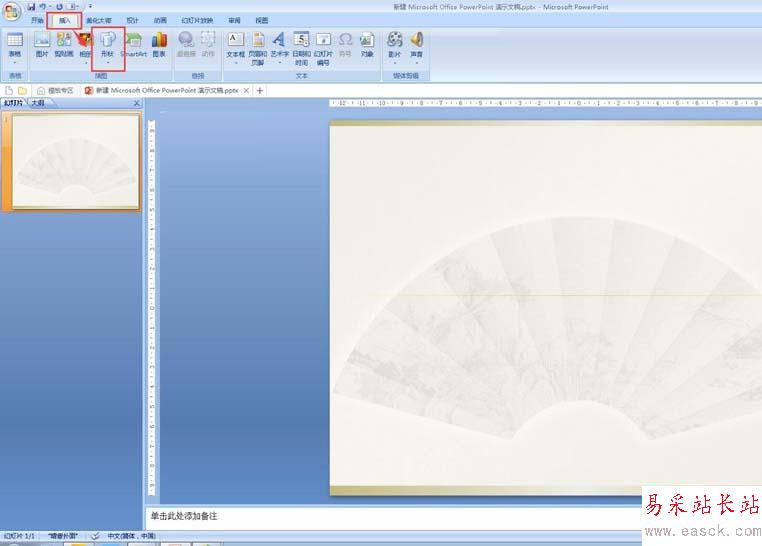Switch to the 设计 (Design) tab
762x546 pixels.
click(x=132, y=20)
